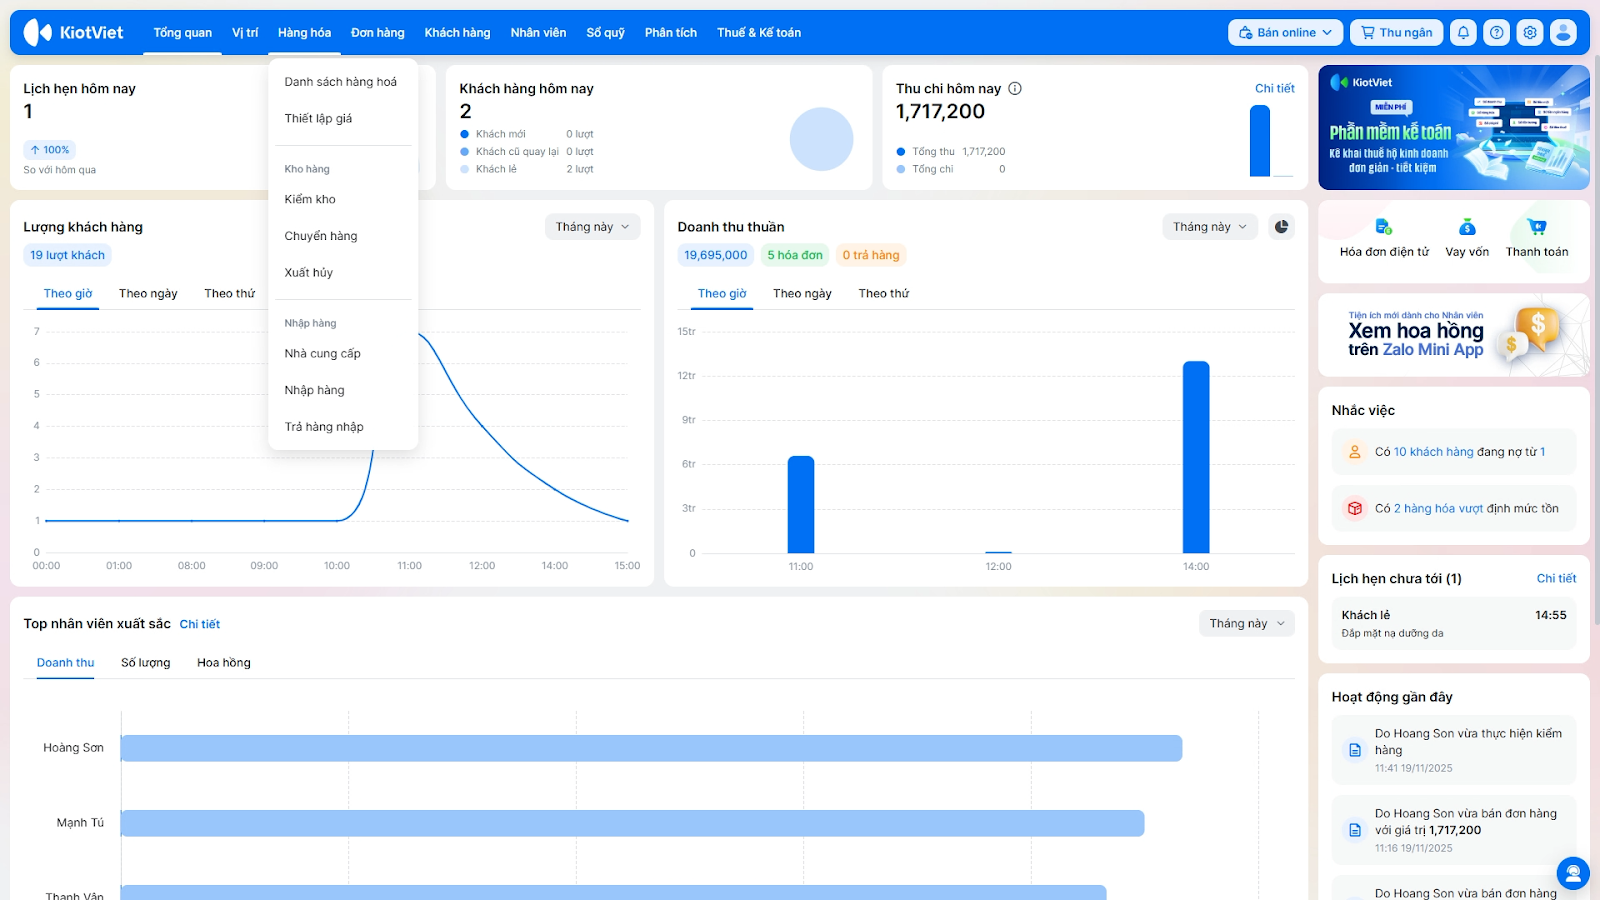Click the 19 lượt khách badge

pyautogui.click(x=67, y=255)
